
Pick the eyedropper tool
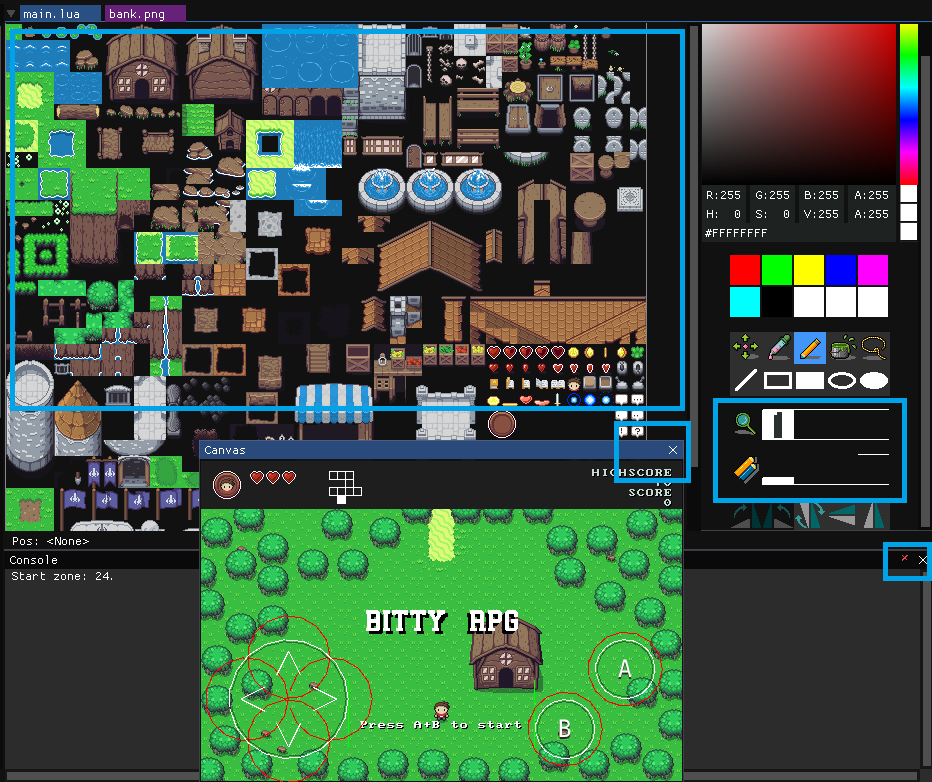click(x=778, y=347)
